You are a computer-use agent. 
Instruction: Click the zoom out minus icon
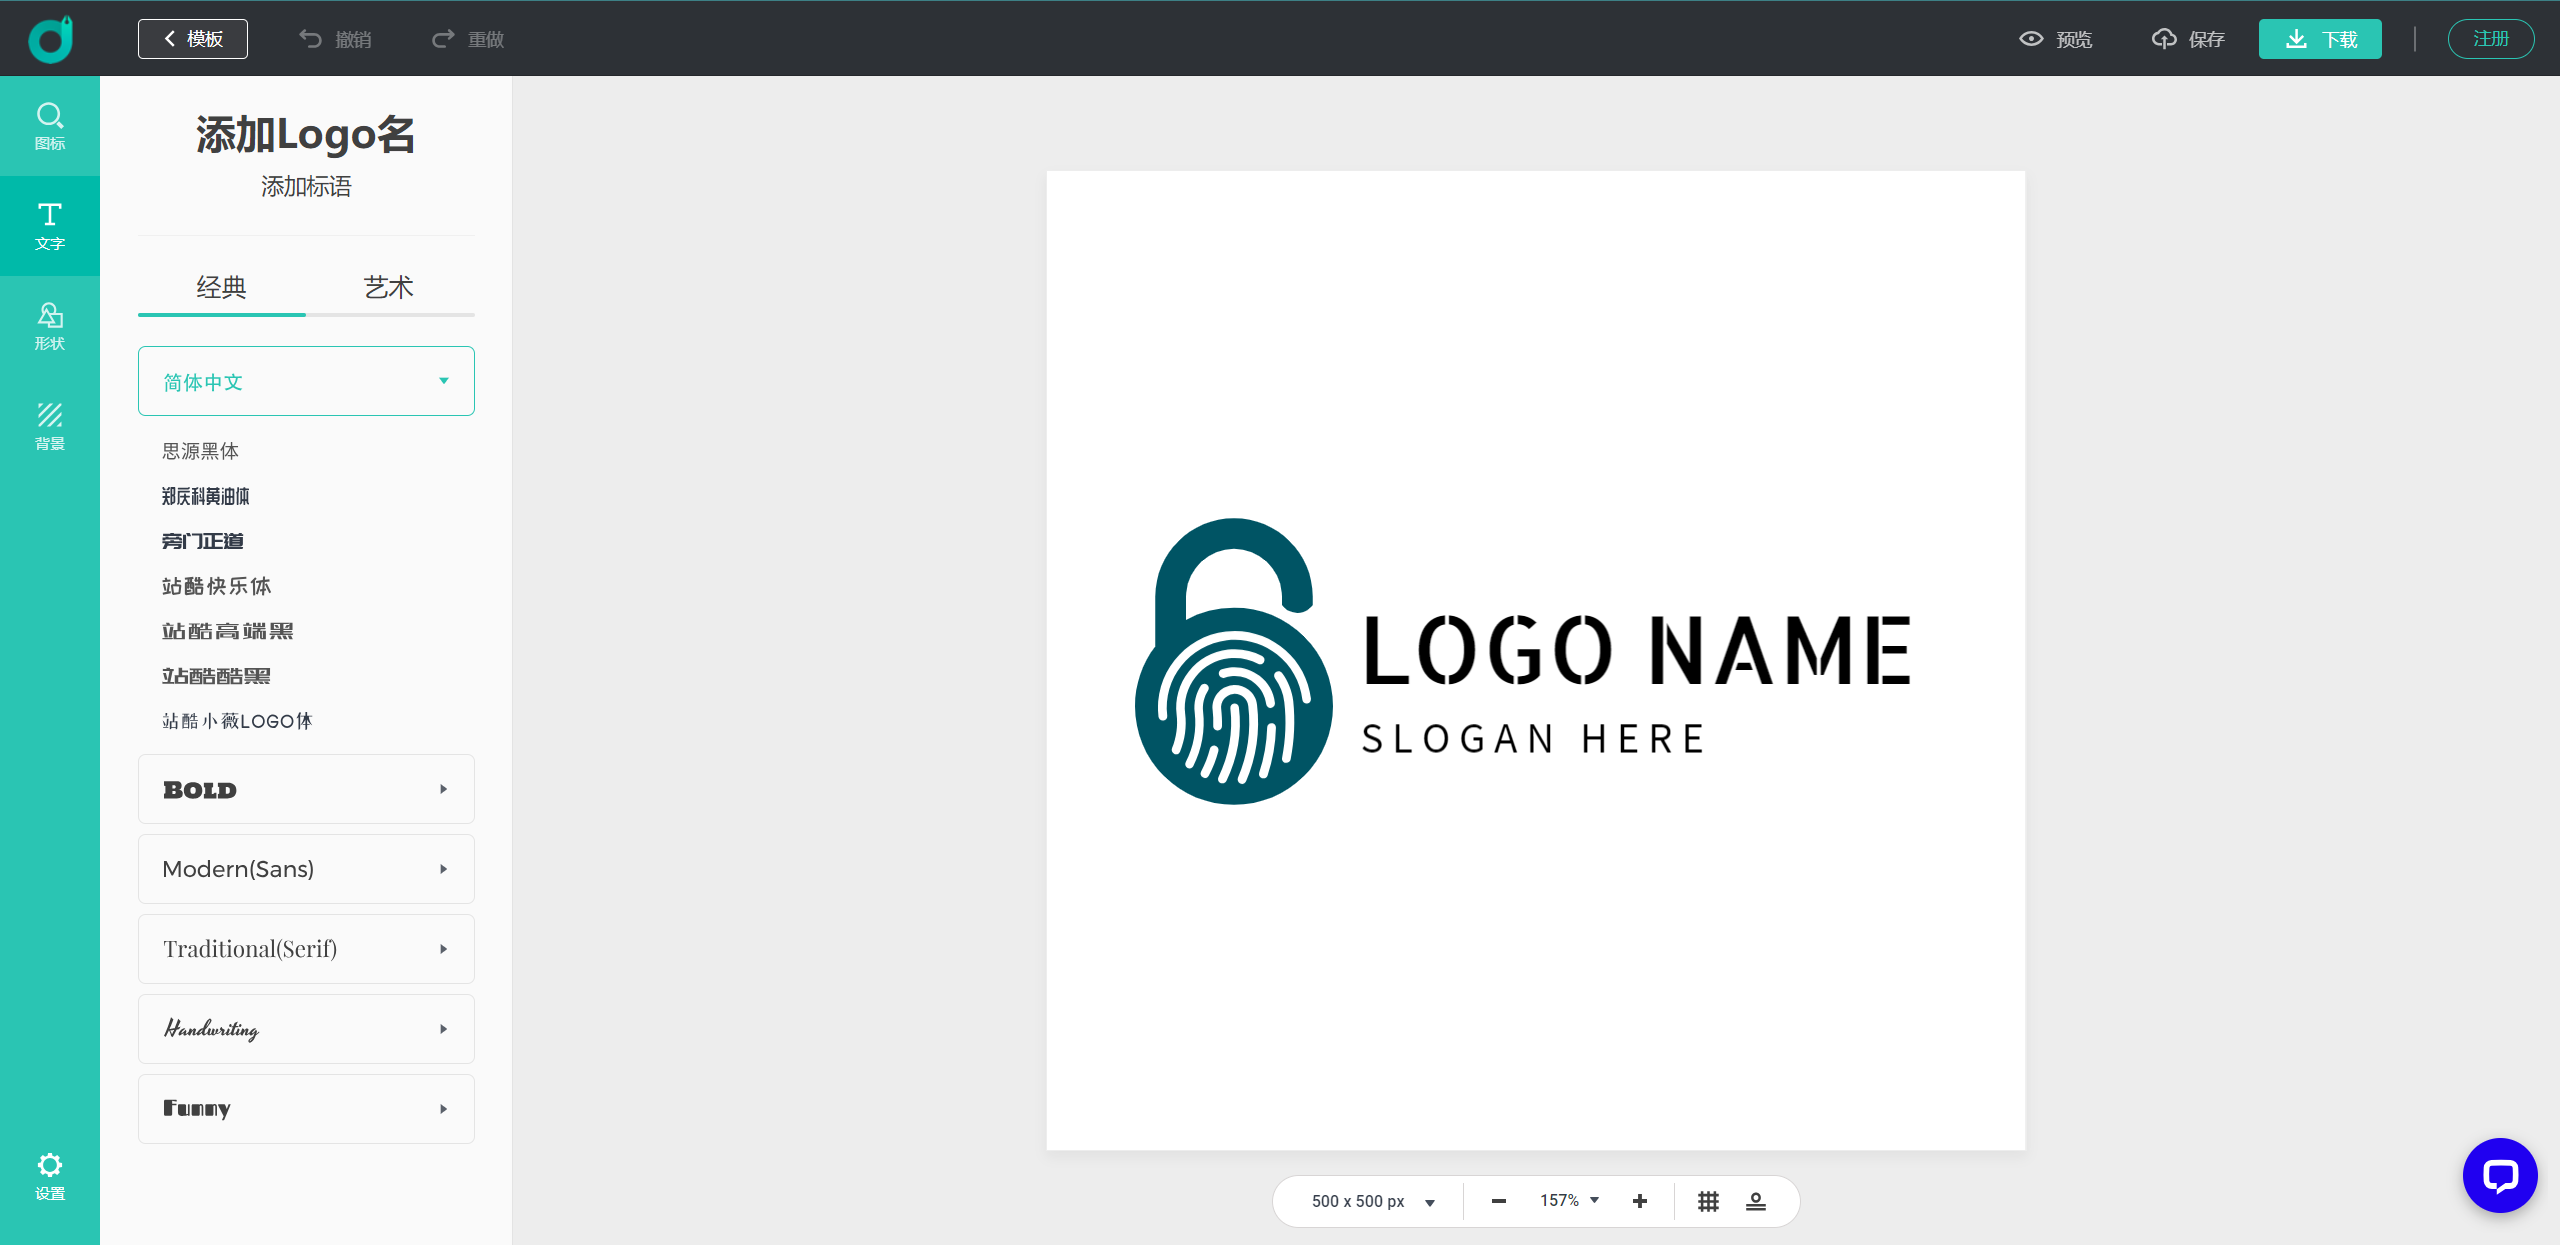(x=1498, y=1201)
